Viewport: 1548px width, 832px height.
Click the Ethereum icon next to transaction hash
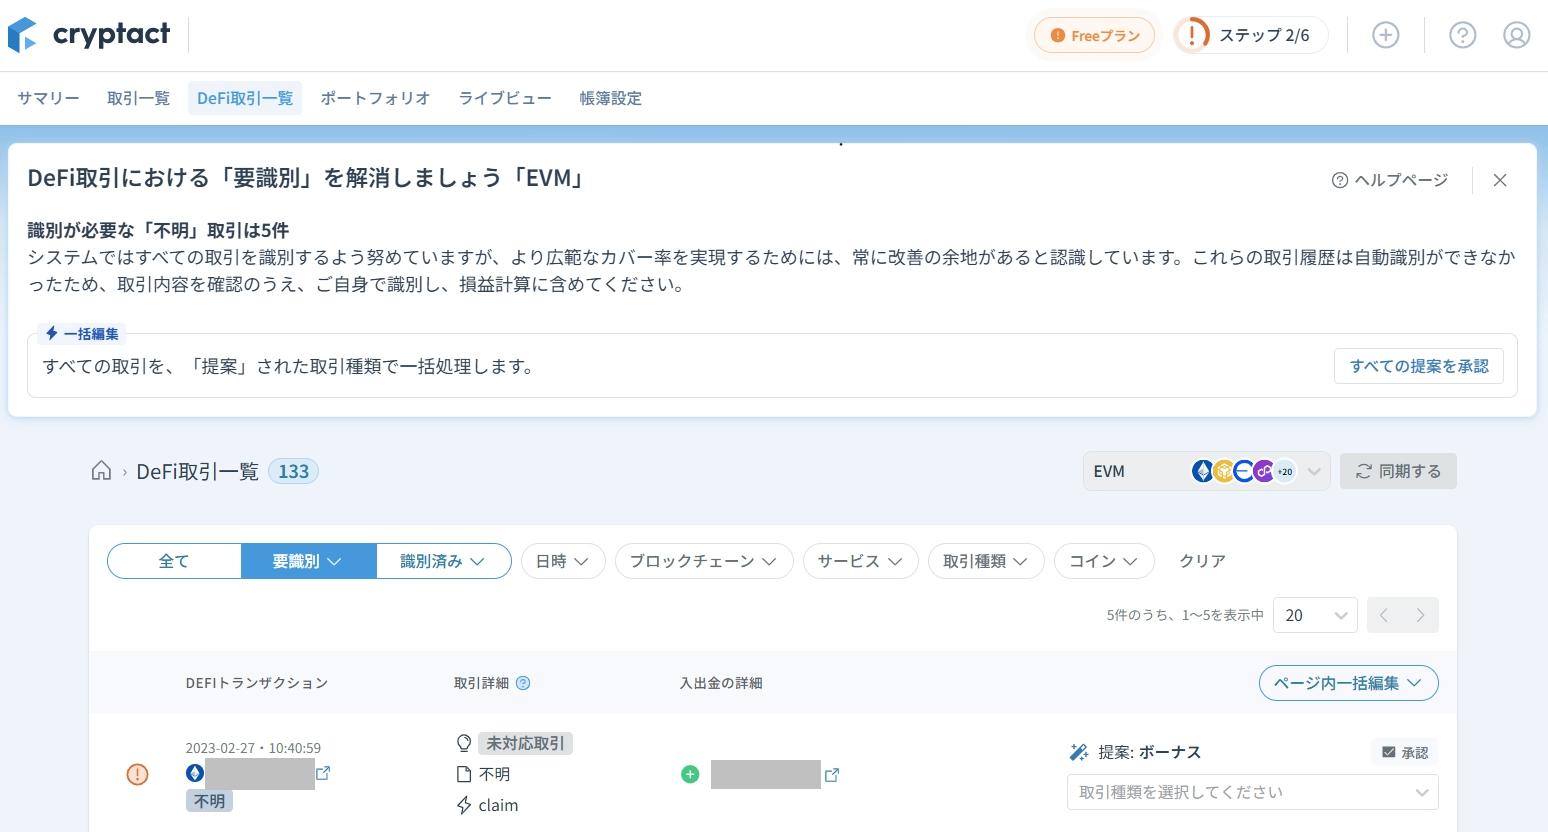coord(195,773)
